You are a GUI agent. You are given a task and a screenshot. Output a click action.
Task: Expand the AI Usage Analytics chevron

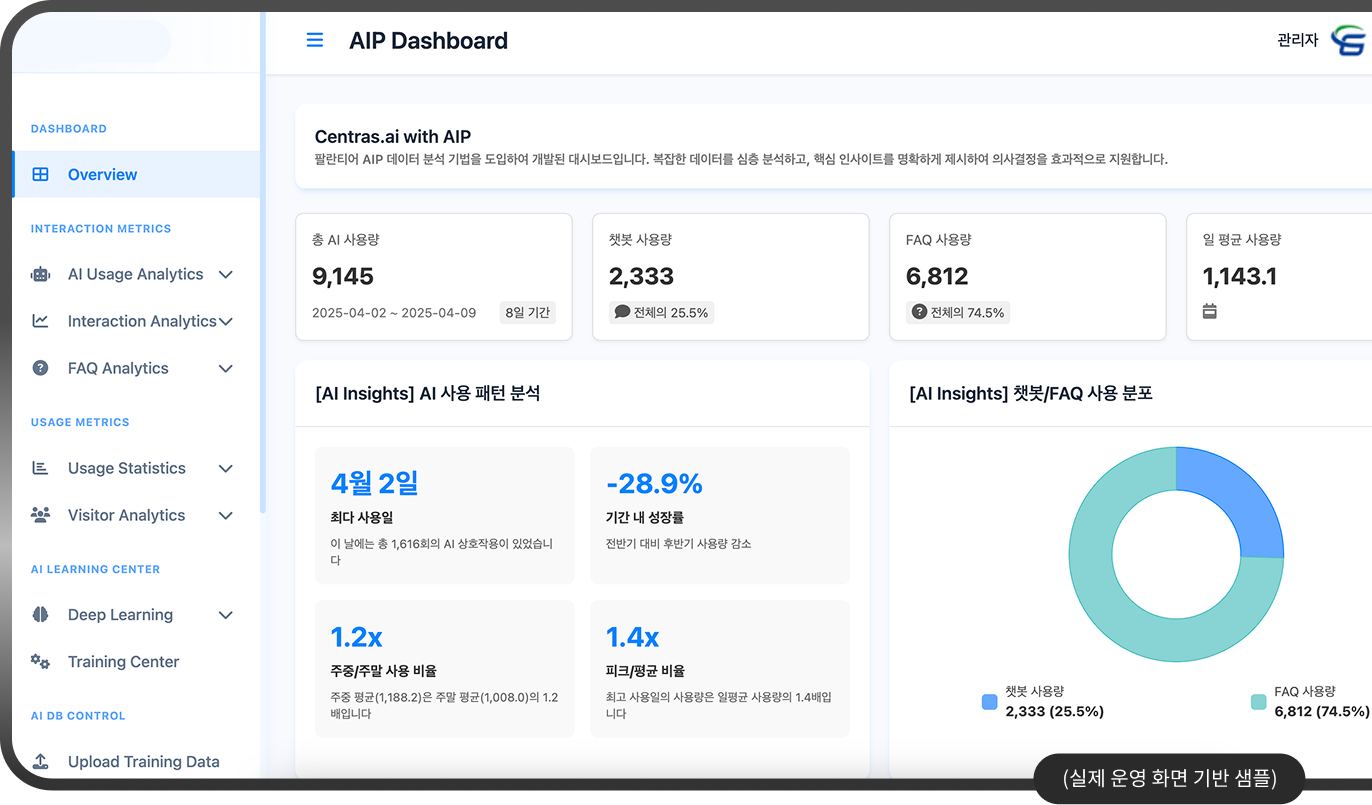226,274
